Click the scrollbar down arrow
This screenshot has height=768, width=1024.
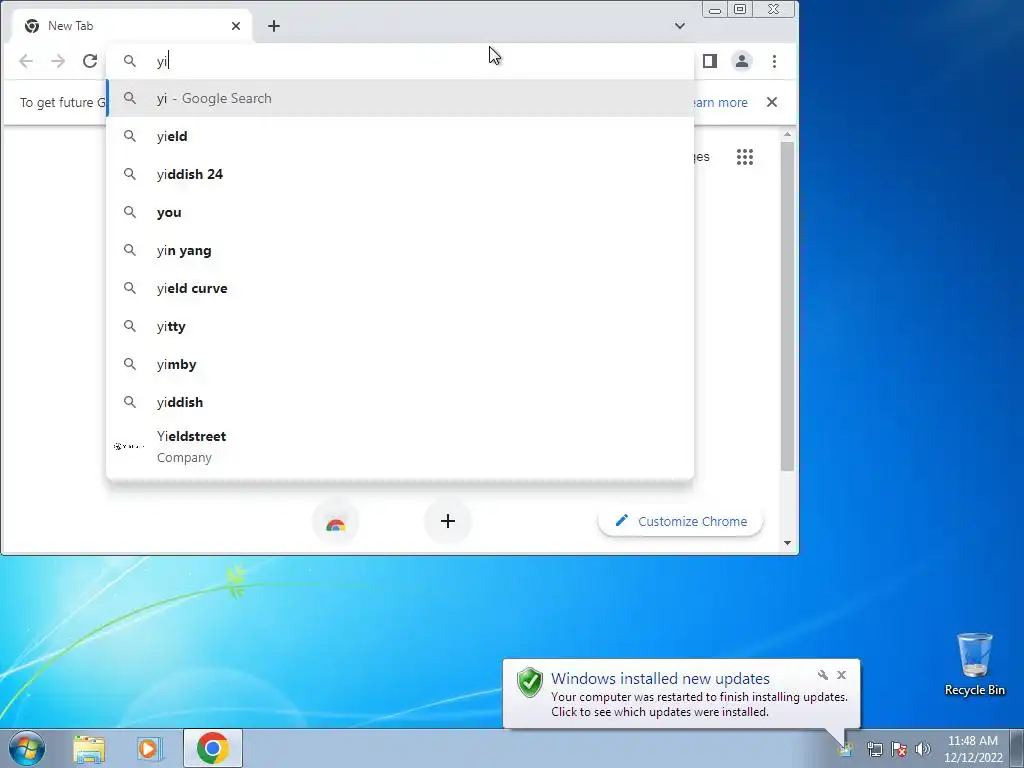(788, 543)
